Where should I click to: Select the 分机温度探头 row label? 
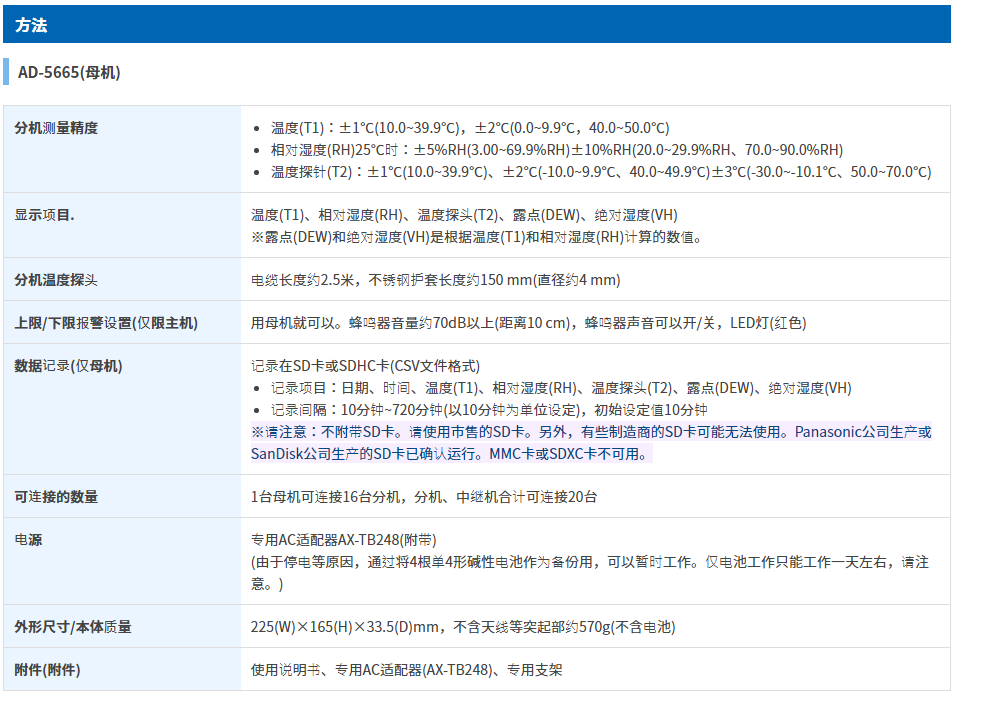coord(56,280)
